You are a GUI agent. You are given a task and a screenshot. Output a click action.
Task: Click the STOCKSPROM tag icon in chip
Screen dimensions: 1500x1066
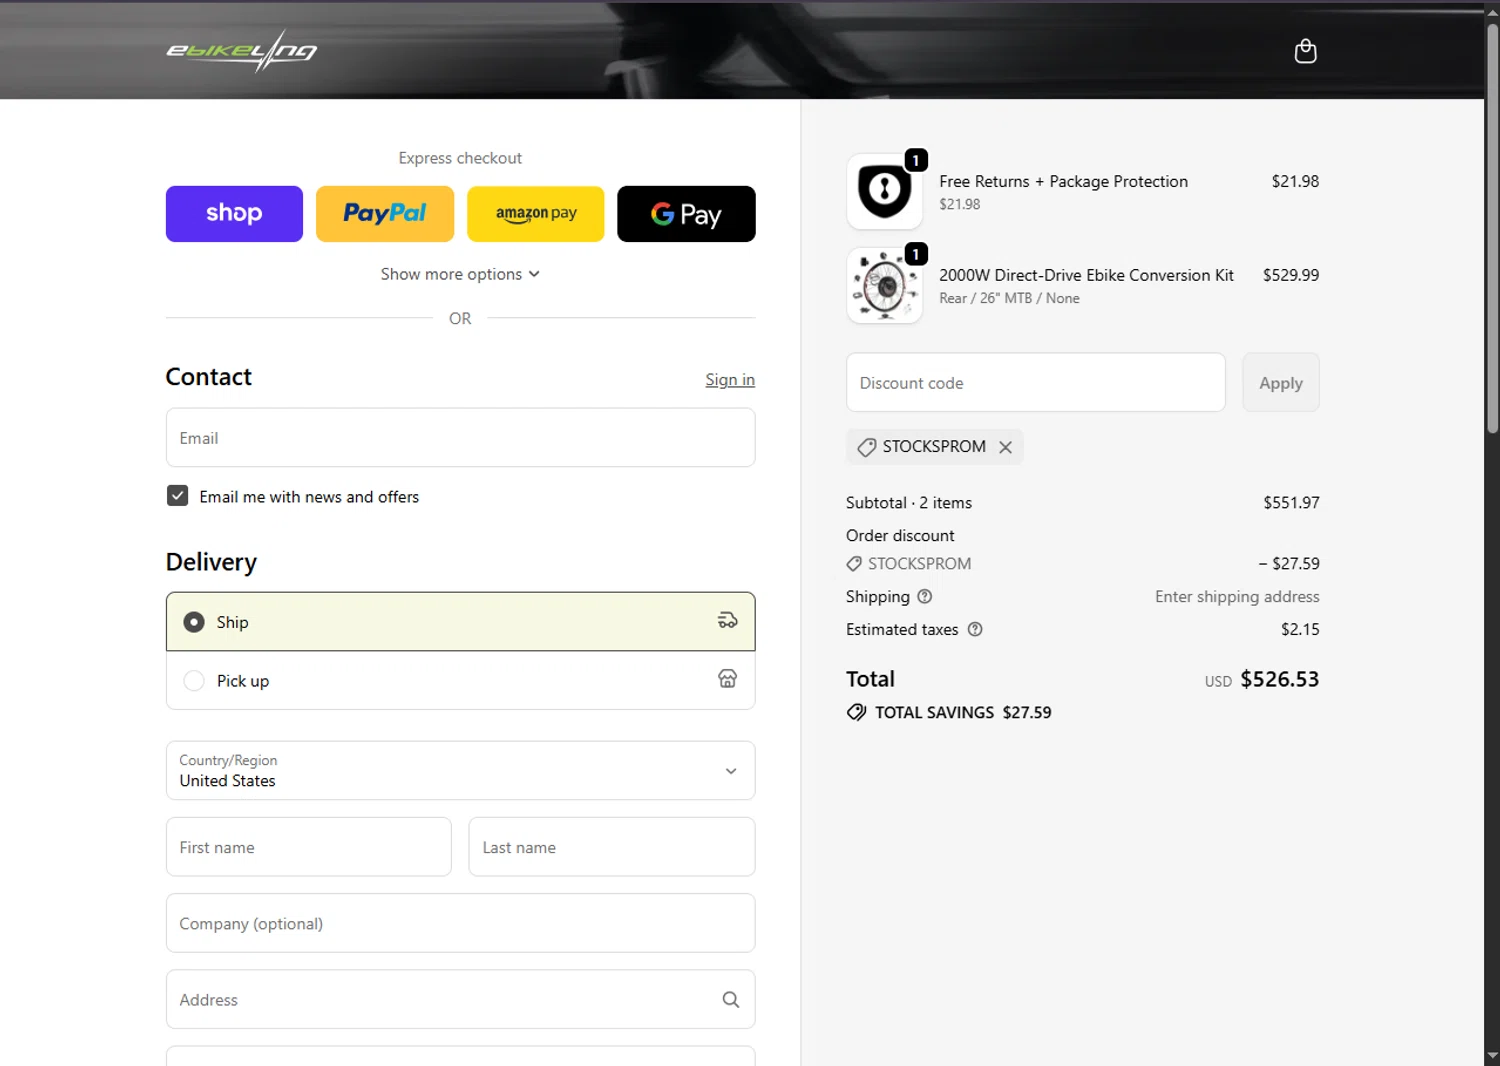867,447
